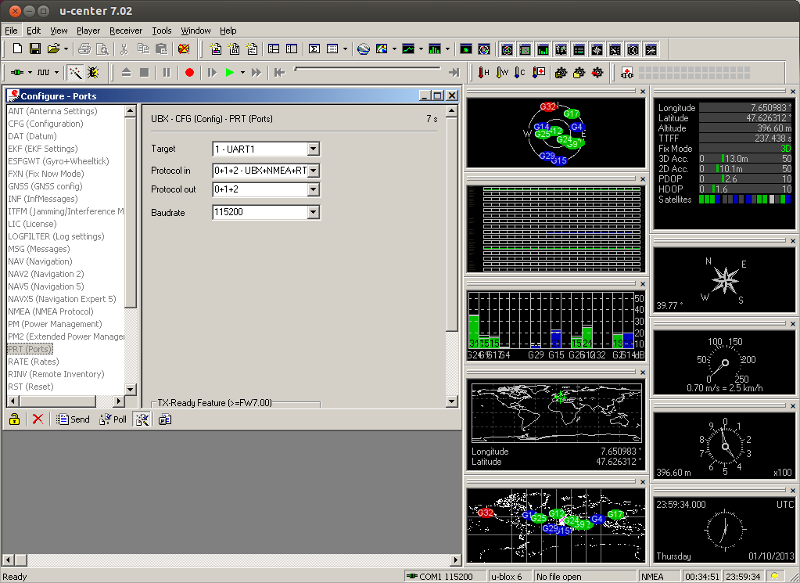
Task: Click the eject button in player toolbar
Action: coord(127,72)
